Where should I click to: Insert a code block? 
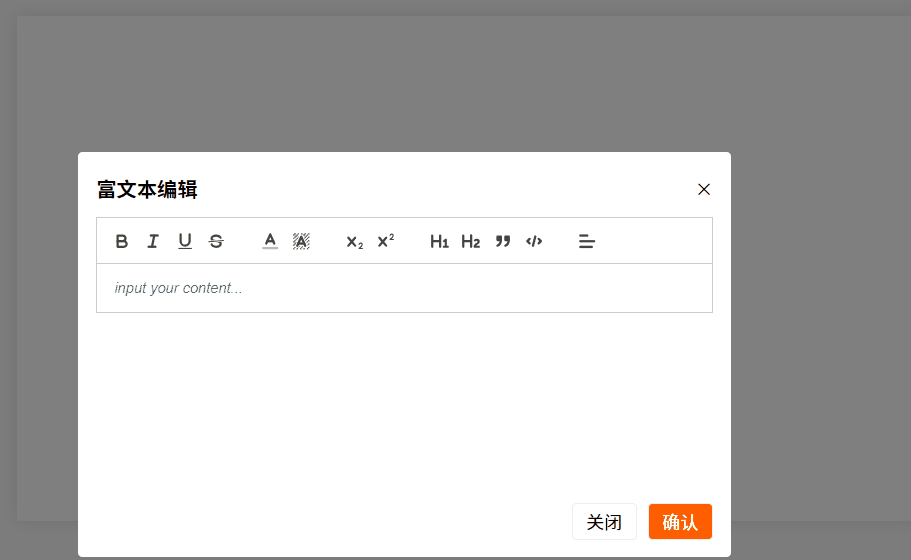click(534, 241)
